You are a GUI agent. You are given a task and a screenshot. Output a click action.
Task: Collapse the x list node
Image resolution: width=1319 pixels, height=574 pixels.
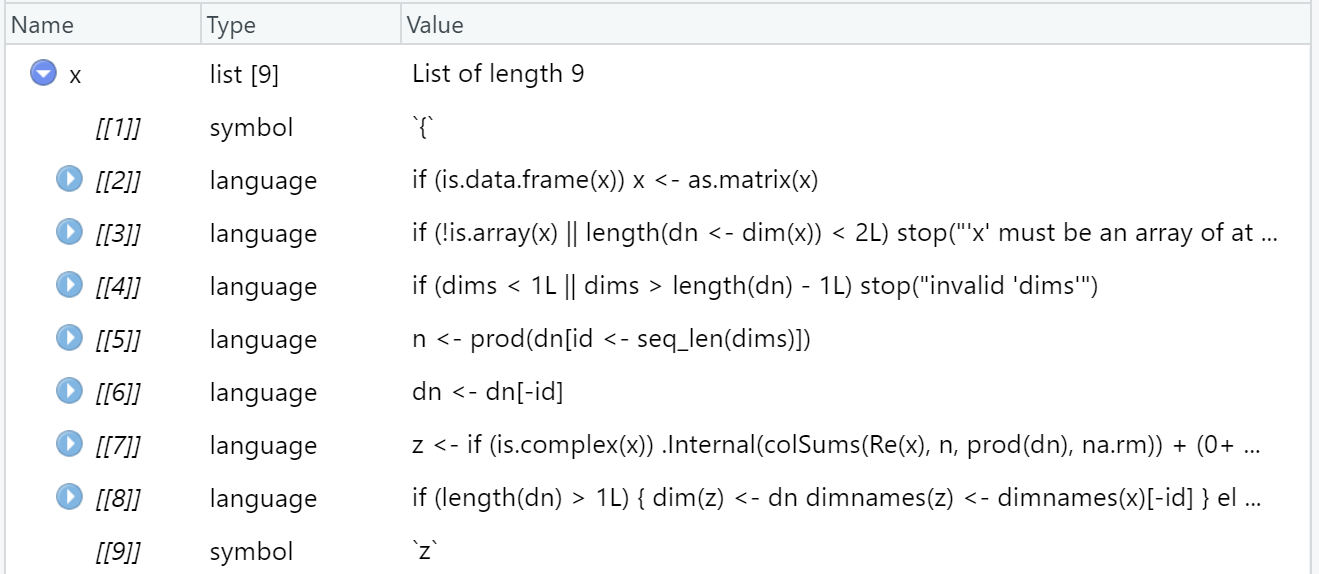pos(43,73)
